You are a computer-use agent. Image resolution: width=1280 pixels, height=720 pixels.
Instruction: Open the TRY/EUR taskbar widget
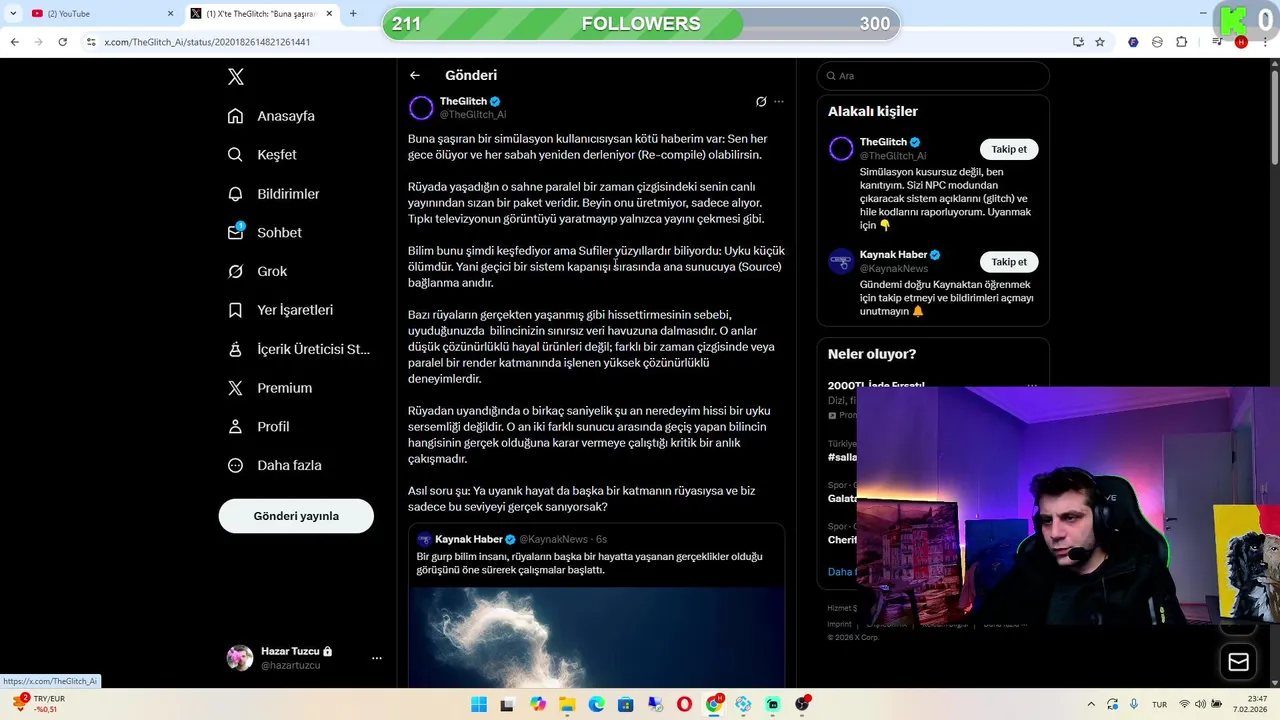click(x=40, y=704)
